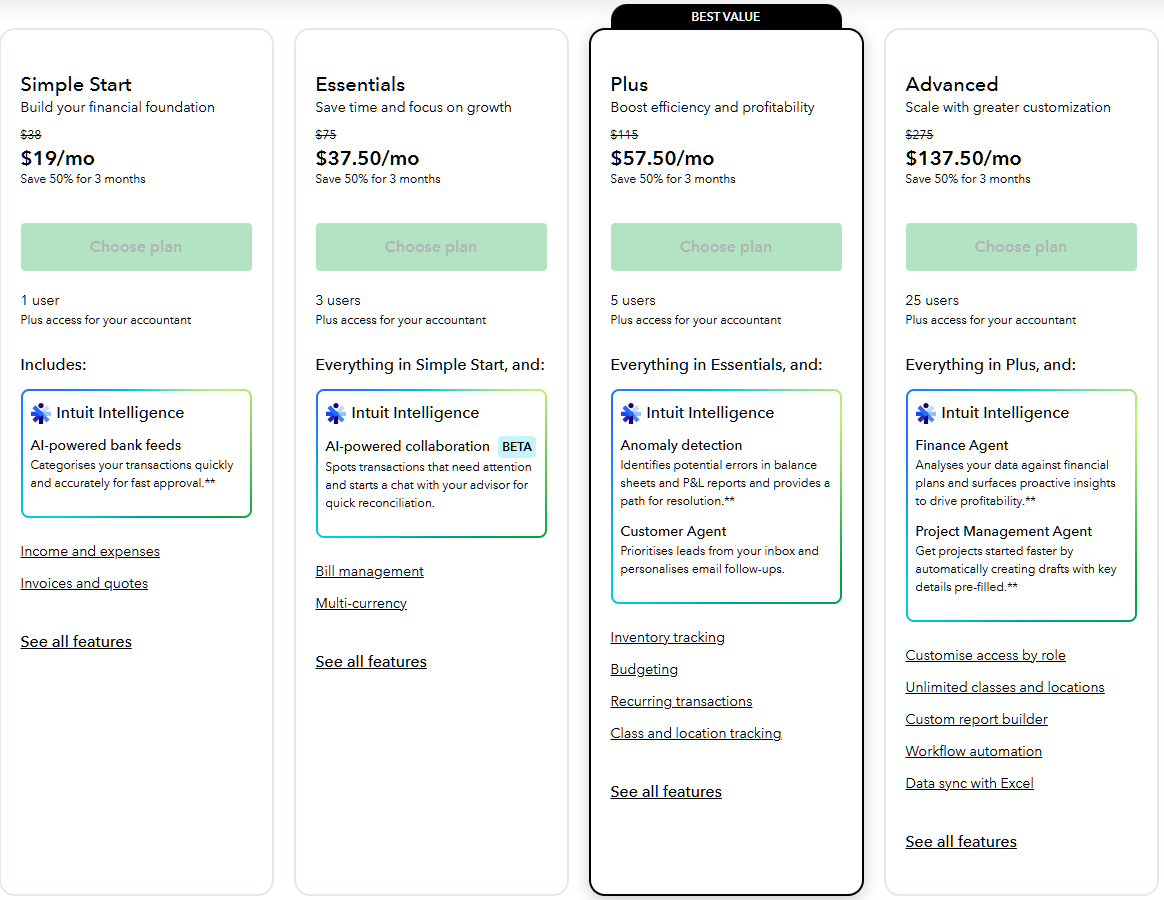Choose the Plus plan
This screenshot has width=1164, height=900.
[726, 247]
